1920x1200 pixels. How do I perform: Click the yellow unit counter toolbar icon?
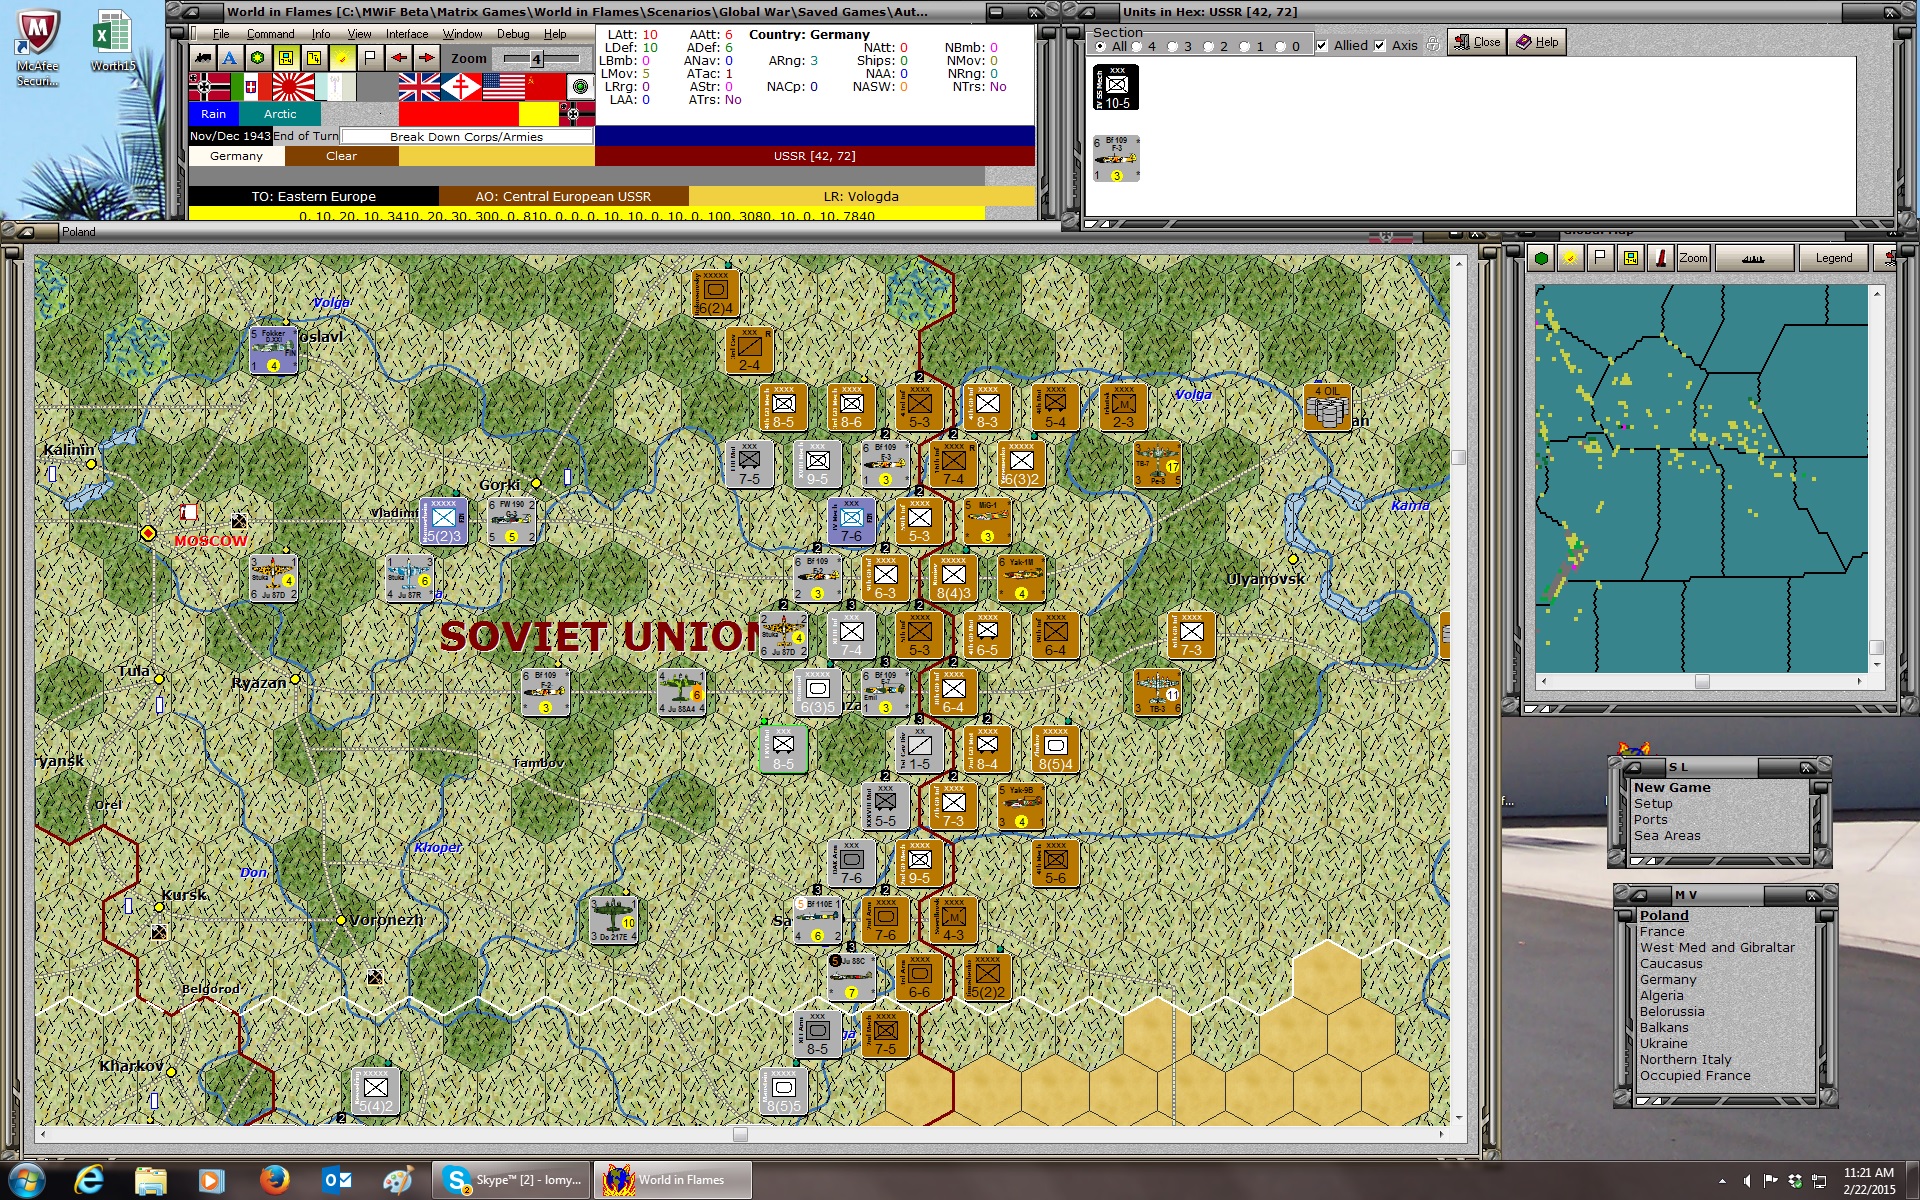[x=286, y=58]
